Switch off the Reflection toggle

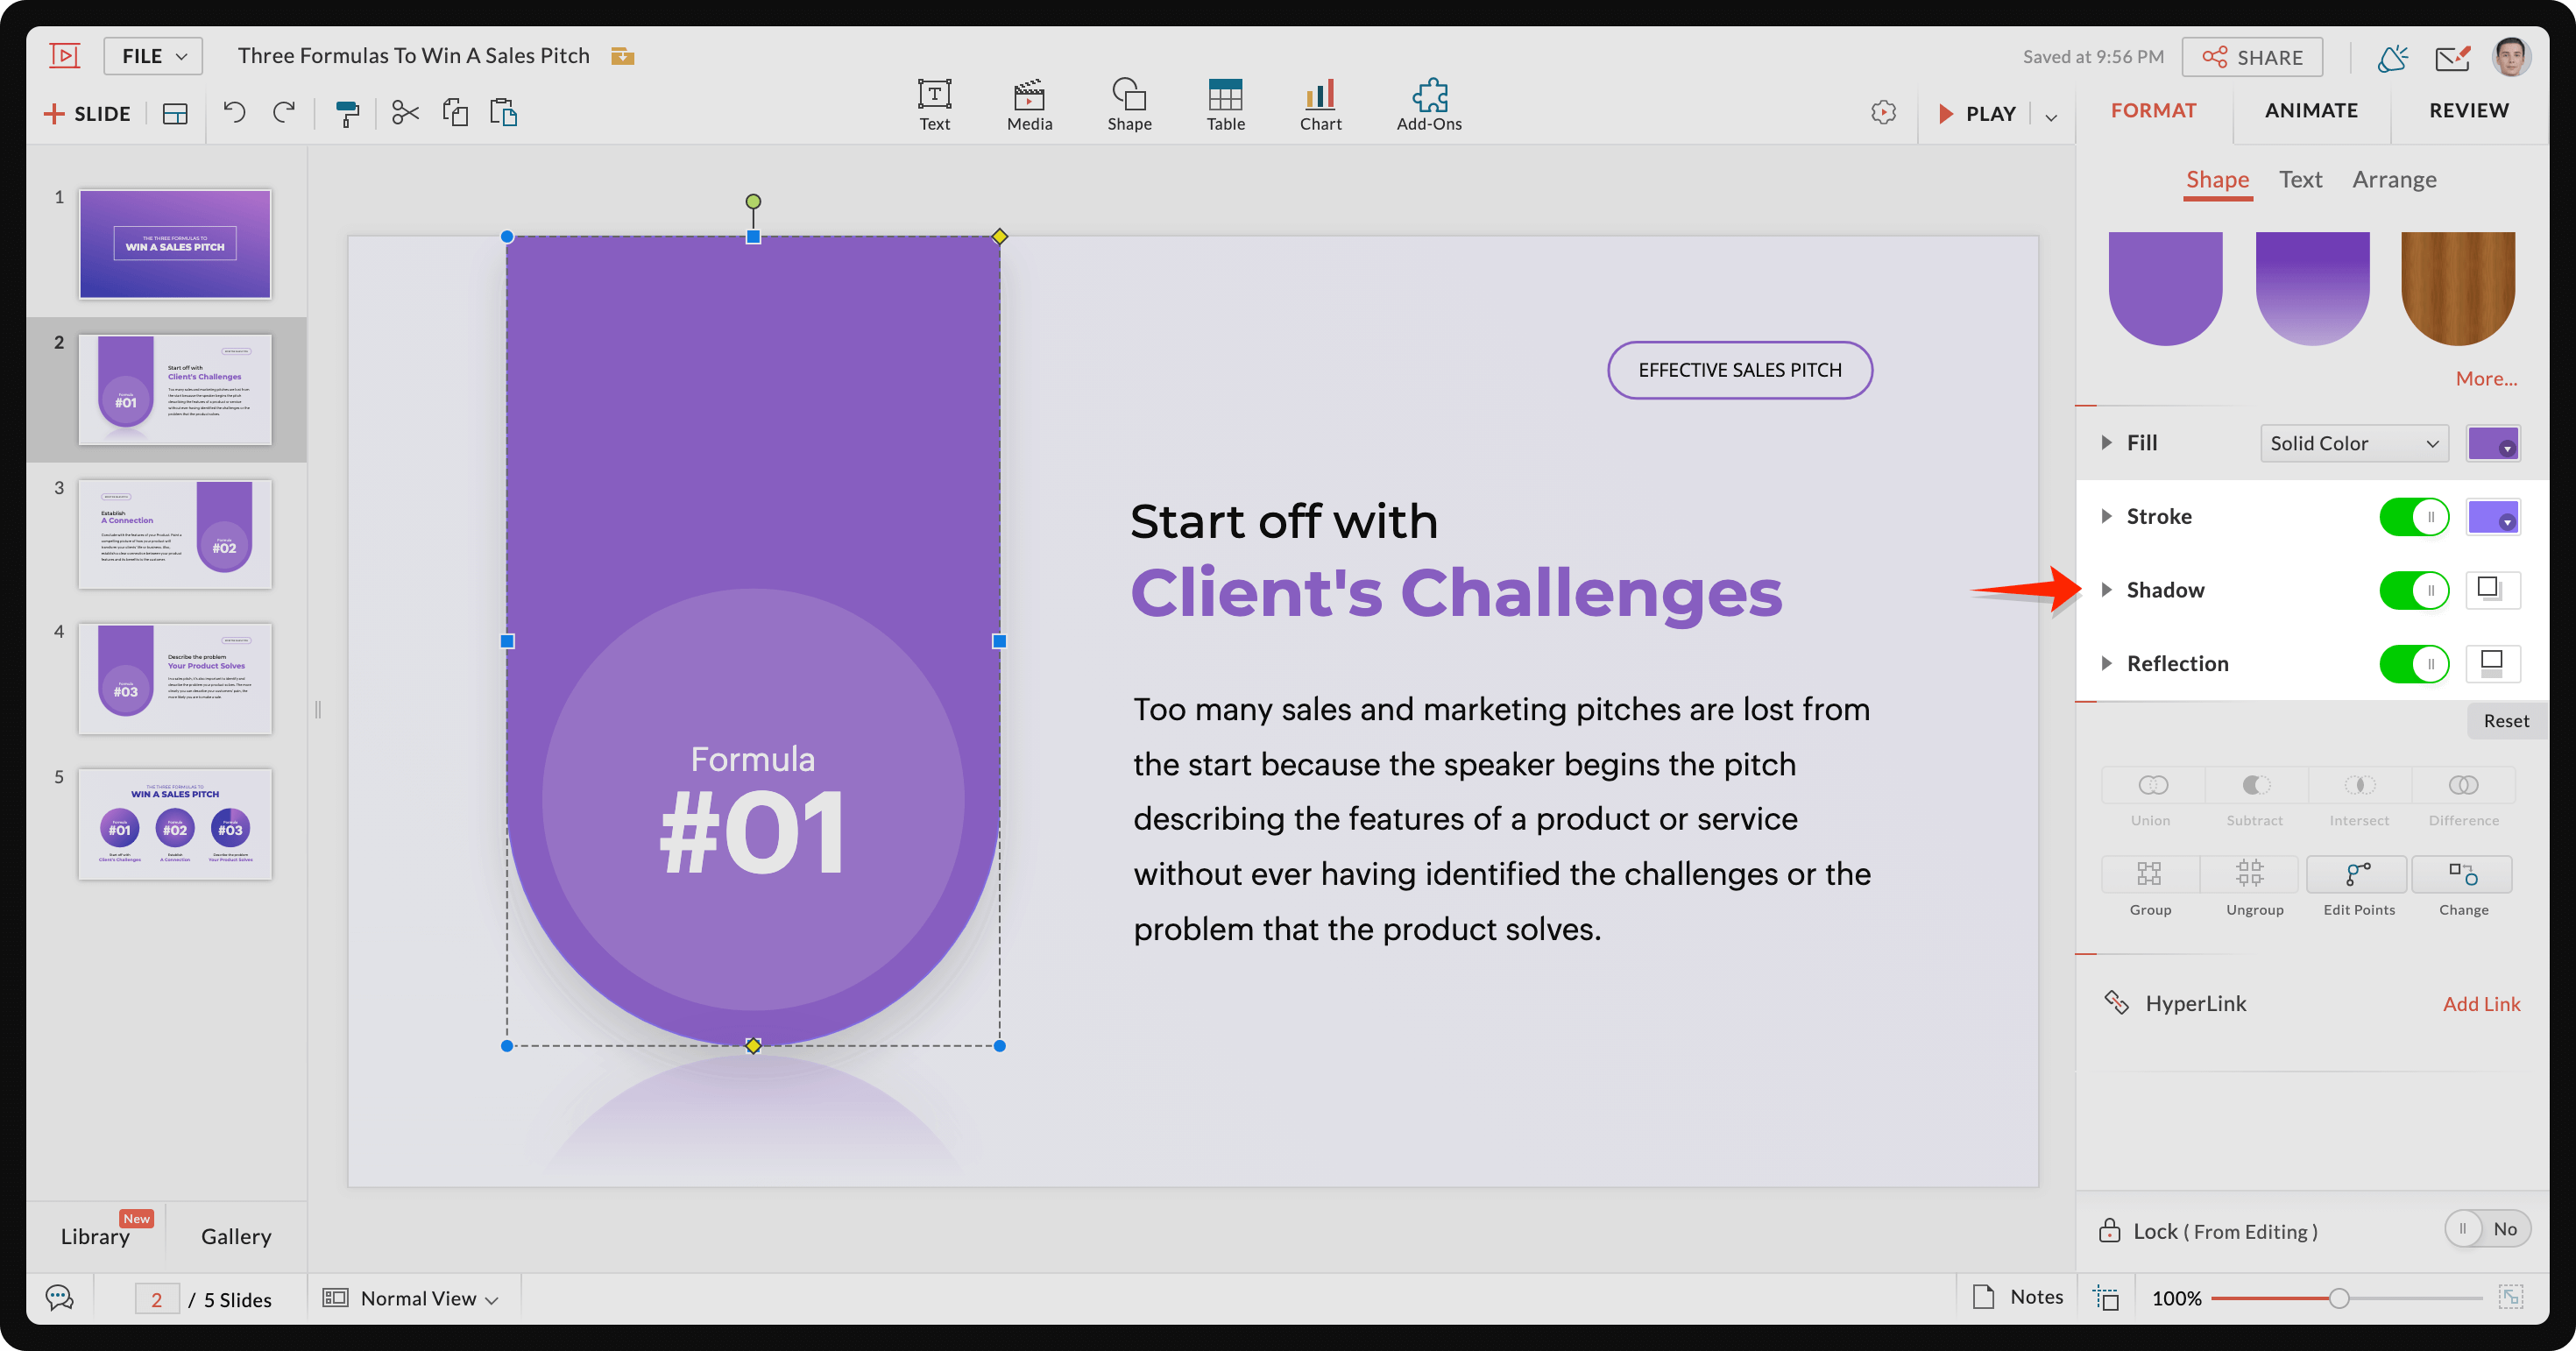tap(2413, 664)
